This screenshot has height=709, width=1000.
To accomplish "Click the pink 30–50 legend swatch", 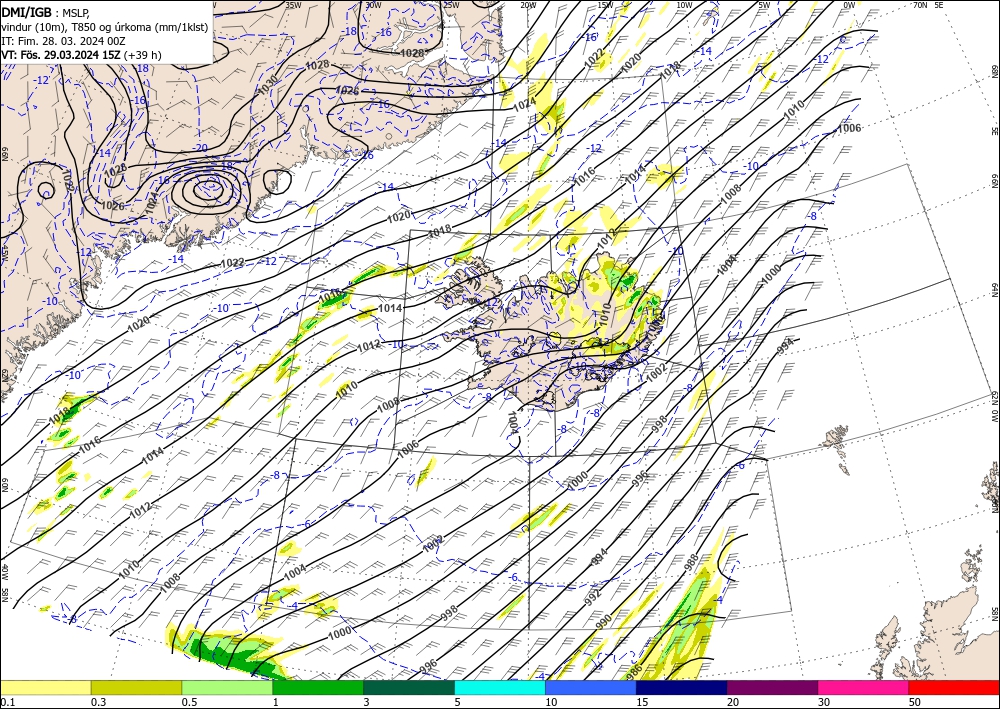I will pos(864,687).
